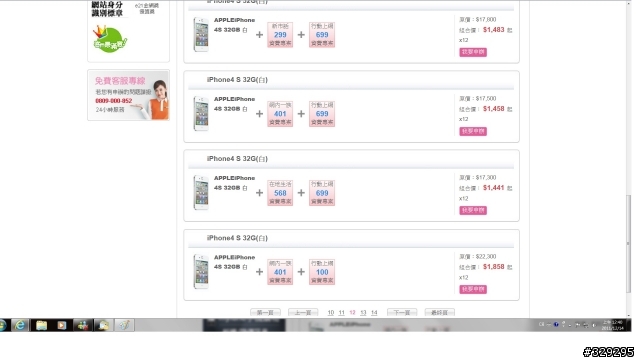Select the 401 plan box in the $1,858 offer
Image resolution: width=640 pixels, height=360 pixels.
click(x=280, y=272)
